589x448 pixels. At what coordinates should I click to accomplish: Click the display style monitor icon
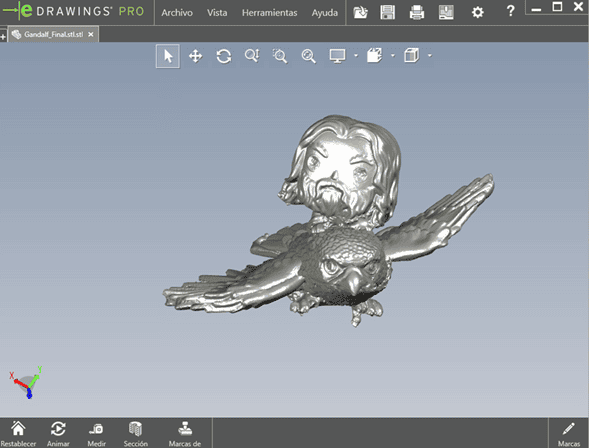pyautogui.click(x=337, y=56)
